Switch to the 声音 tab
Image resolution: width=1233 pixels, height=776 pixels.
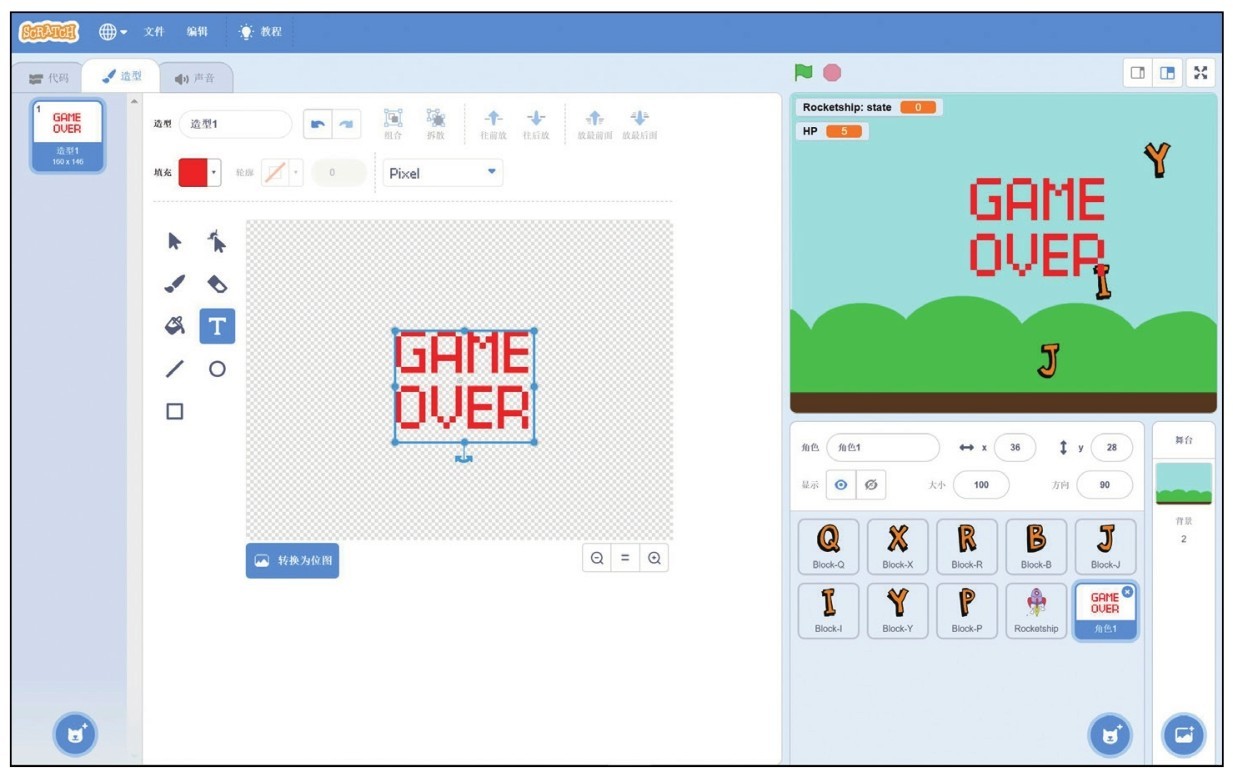[x=196, y=78]
